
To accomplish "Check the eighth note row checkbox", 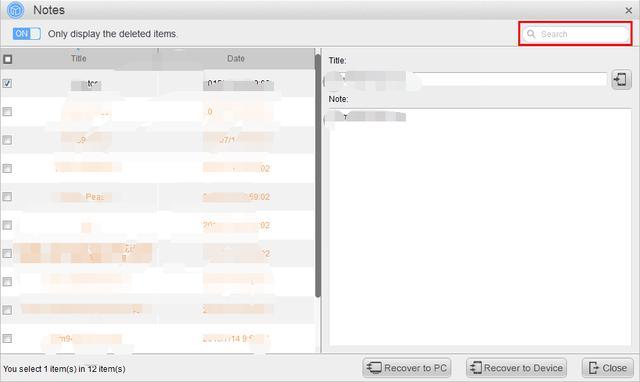I will (7, 282).
